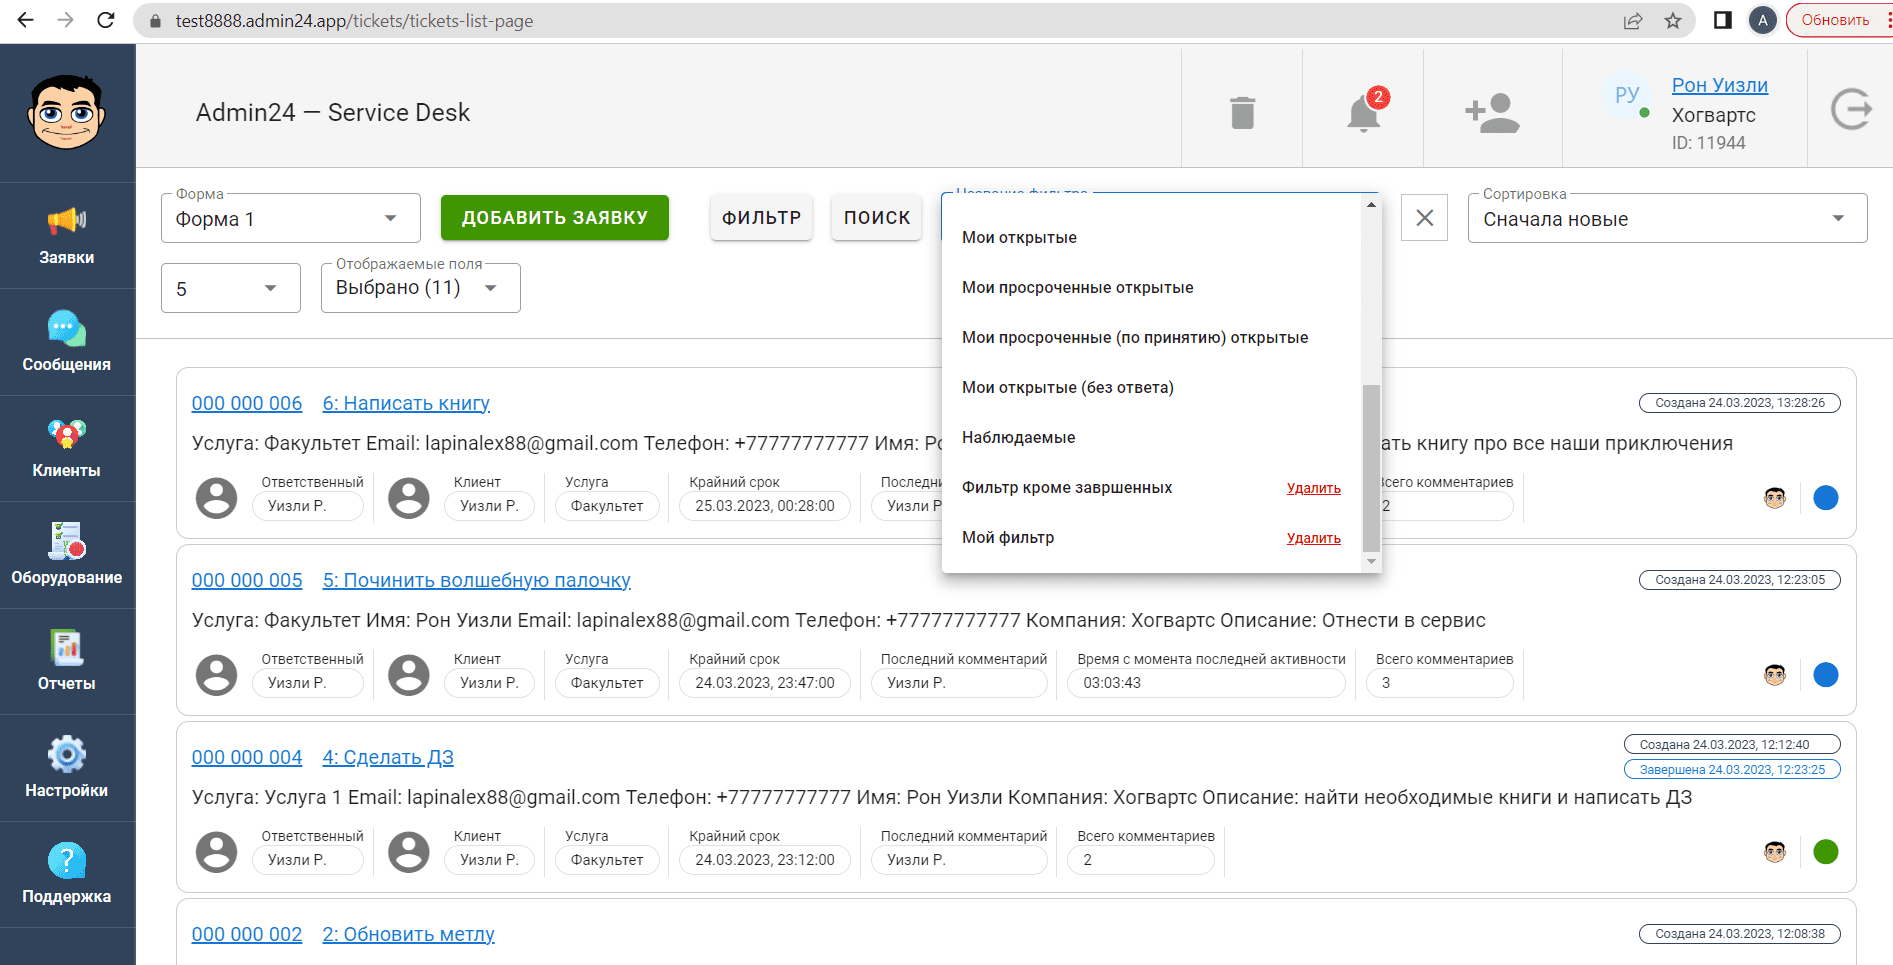Screen dimensions: 1893x965
Task: Click the filter list scrollbar
Action: click(1371, 467)
